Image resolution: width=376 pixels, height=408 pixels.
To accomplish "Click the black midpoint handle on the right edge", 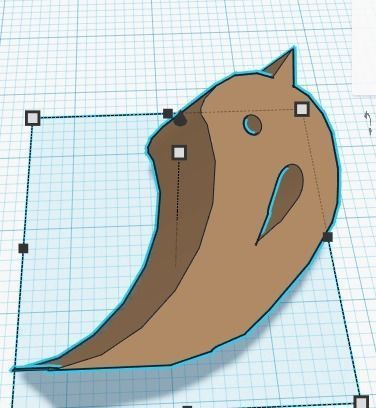I will tap(328, 237).
